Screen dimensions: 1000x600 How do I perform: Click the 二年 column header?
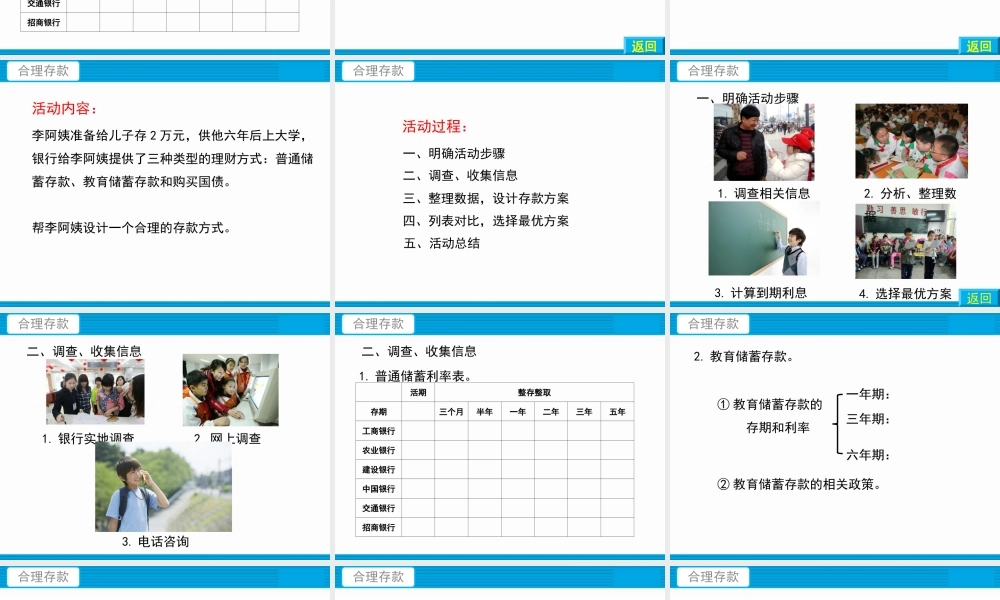click(x=550, y=412)
